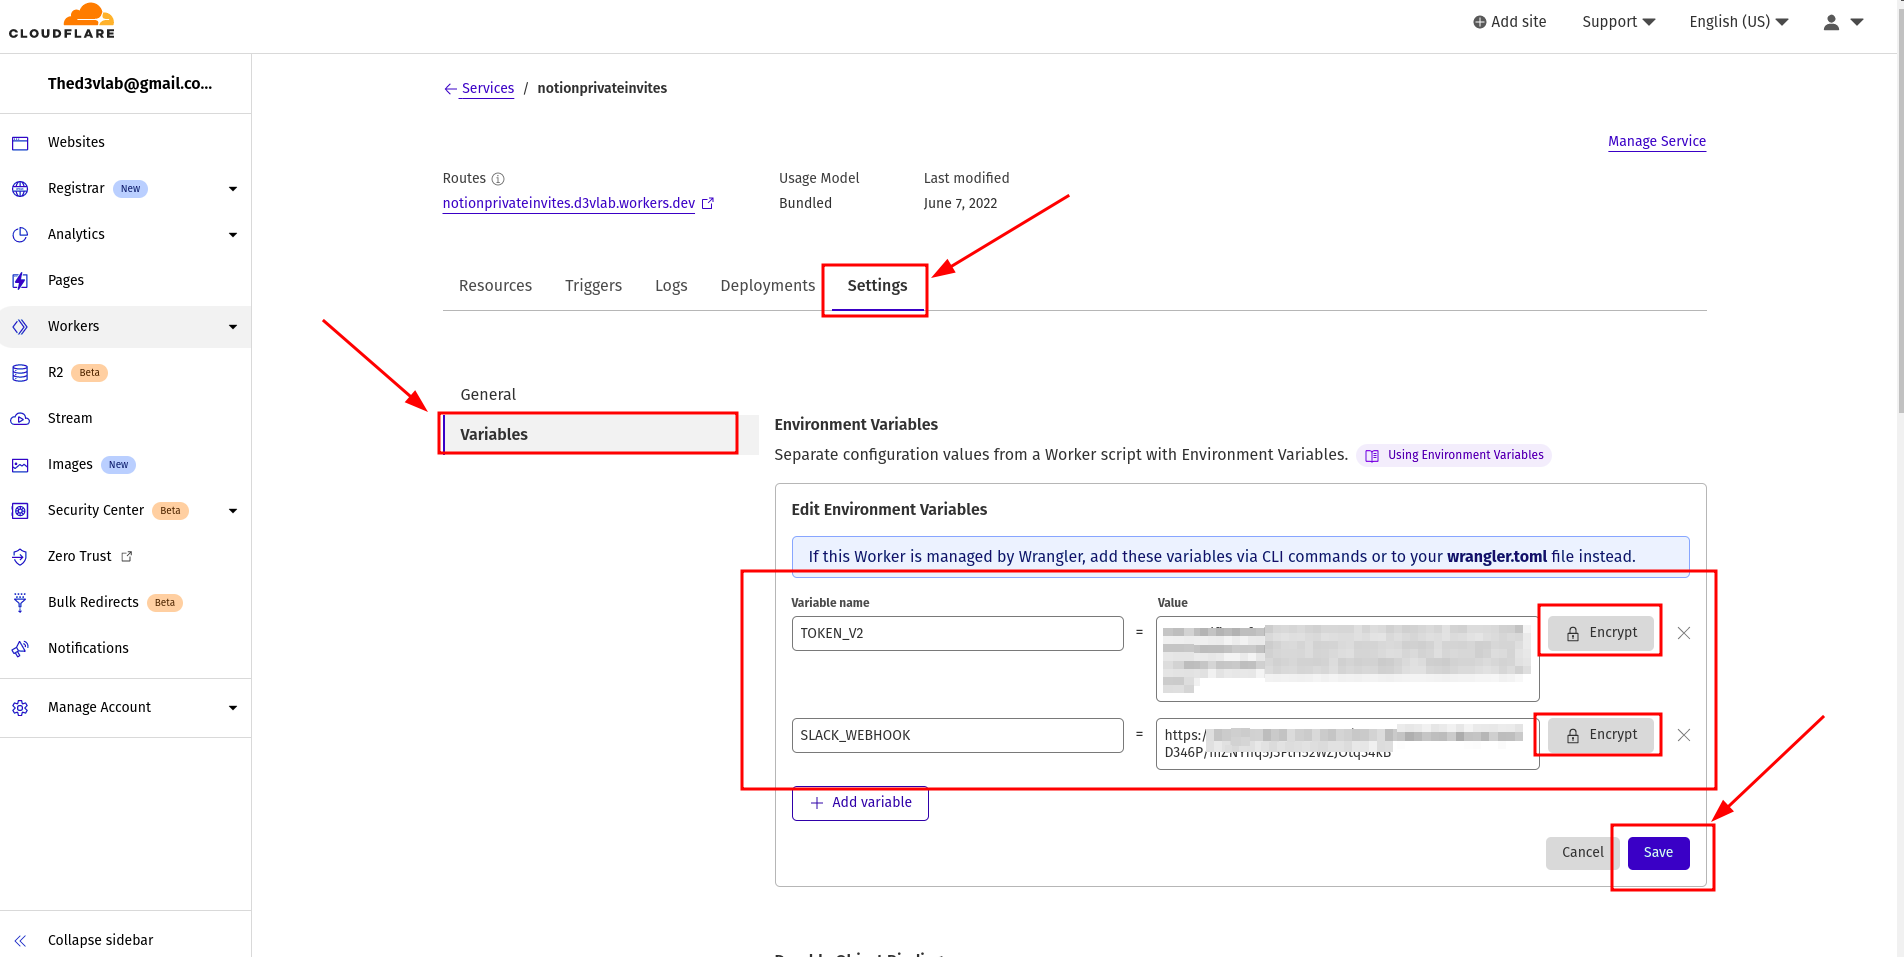Click the SLACK_WEBHOOK value text area
This screenshot has width=1904, height=957.
coord(1347,744)
